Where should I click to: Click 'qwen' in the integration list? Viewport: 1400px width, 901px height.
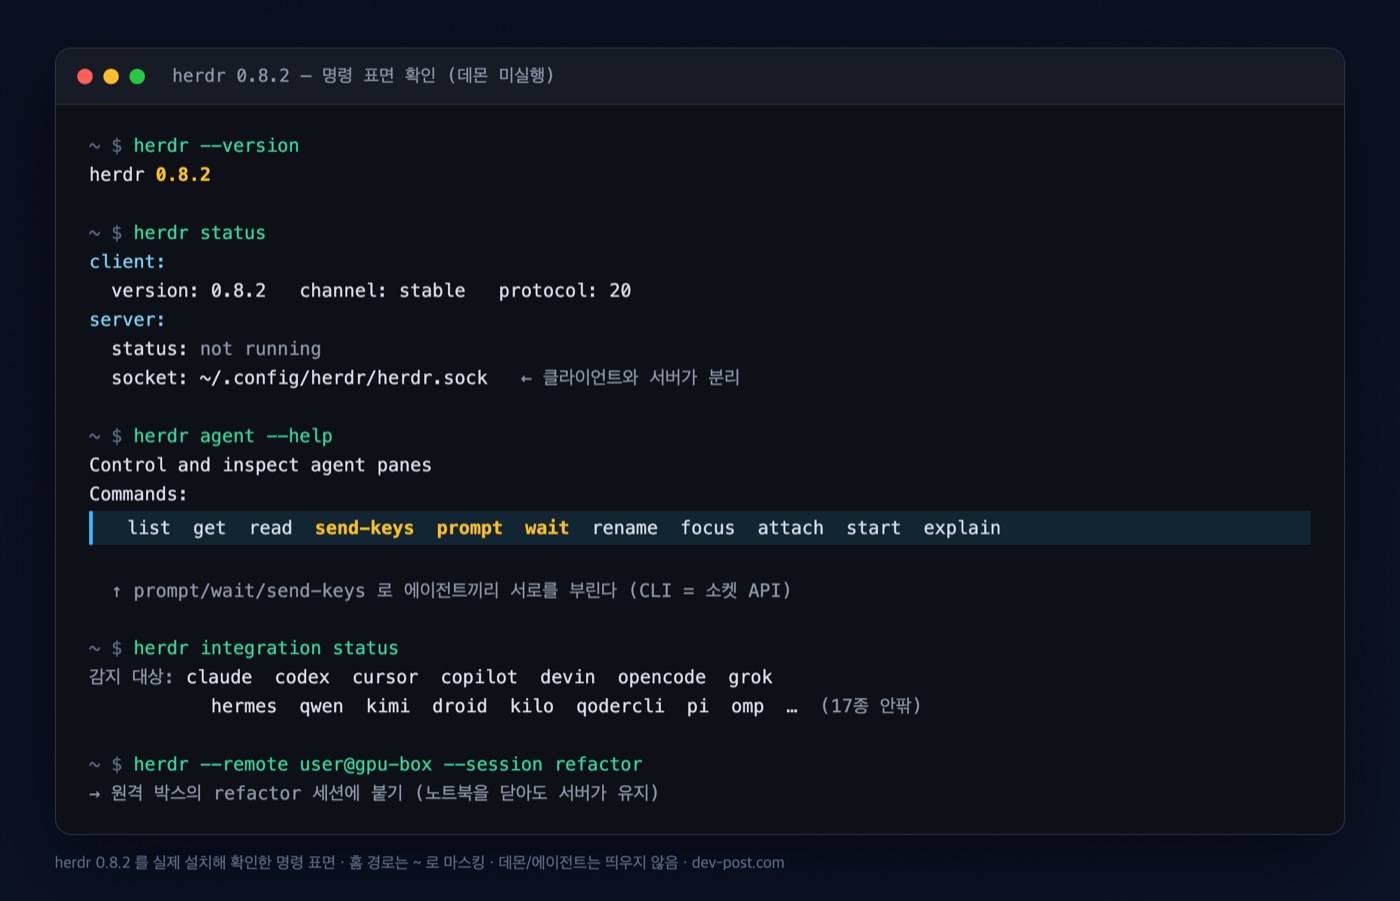[x=321, y=707]
